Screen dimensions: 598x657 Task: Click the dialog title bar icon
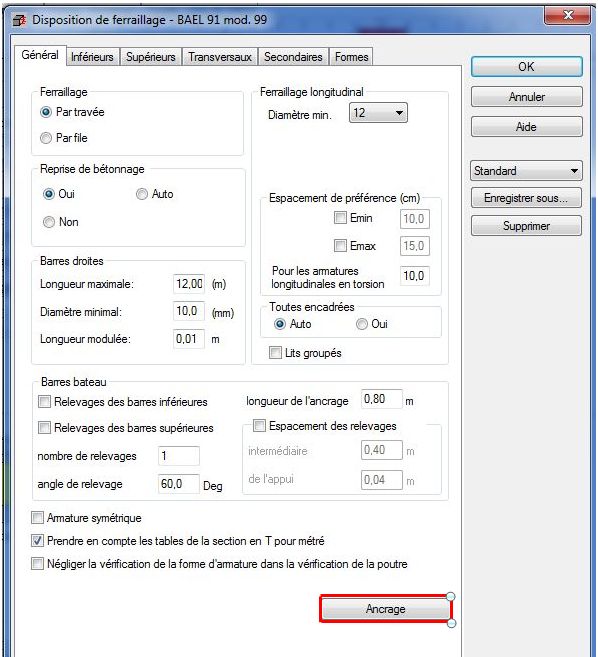click(x=19, y=20)
